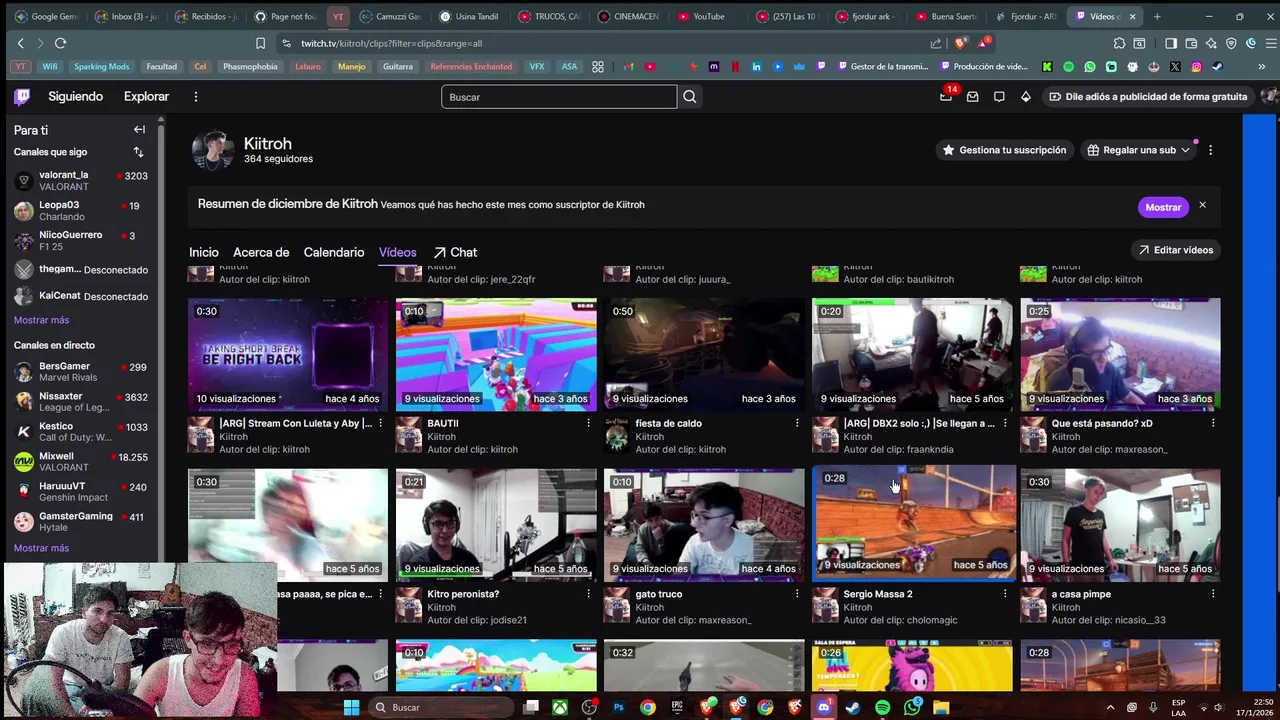The height and width of the screenshot is (720, 1280).
Task: Open the chat bubble activity icon
Action: [x=999, y=97]
